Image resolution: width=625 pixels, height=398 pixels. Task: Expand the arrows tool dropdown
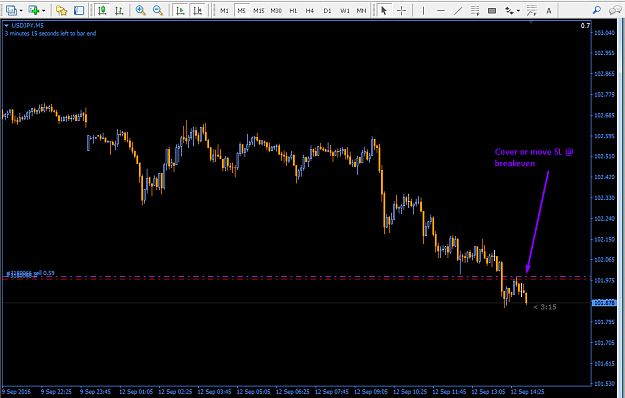click(x=518, y=11)
